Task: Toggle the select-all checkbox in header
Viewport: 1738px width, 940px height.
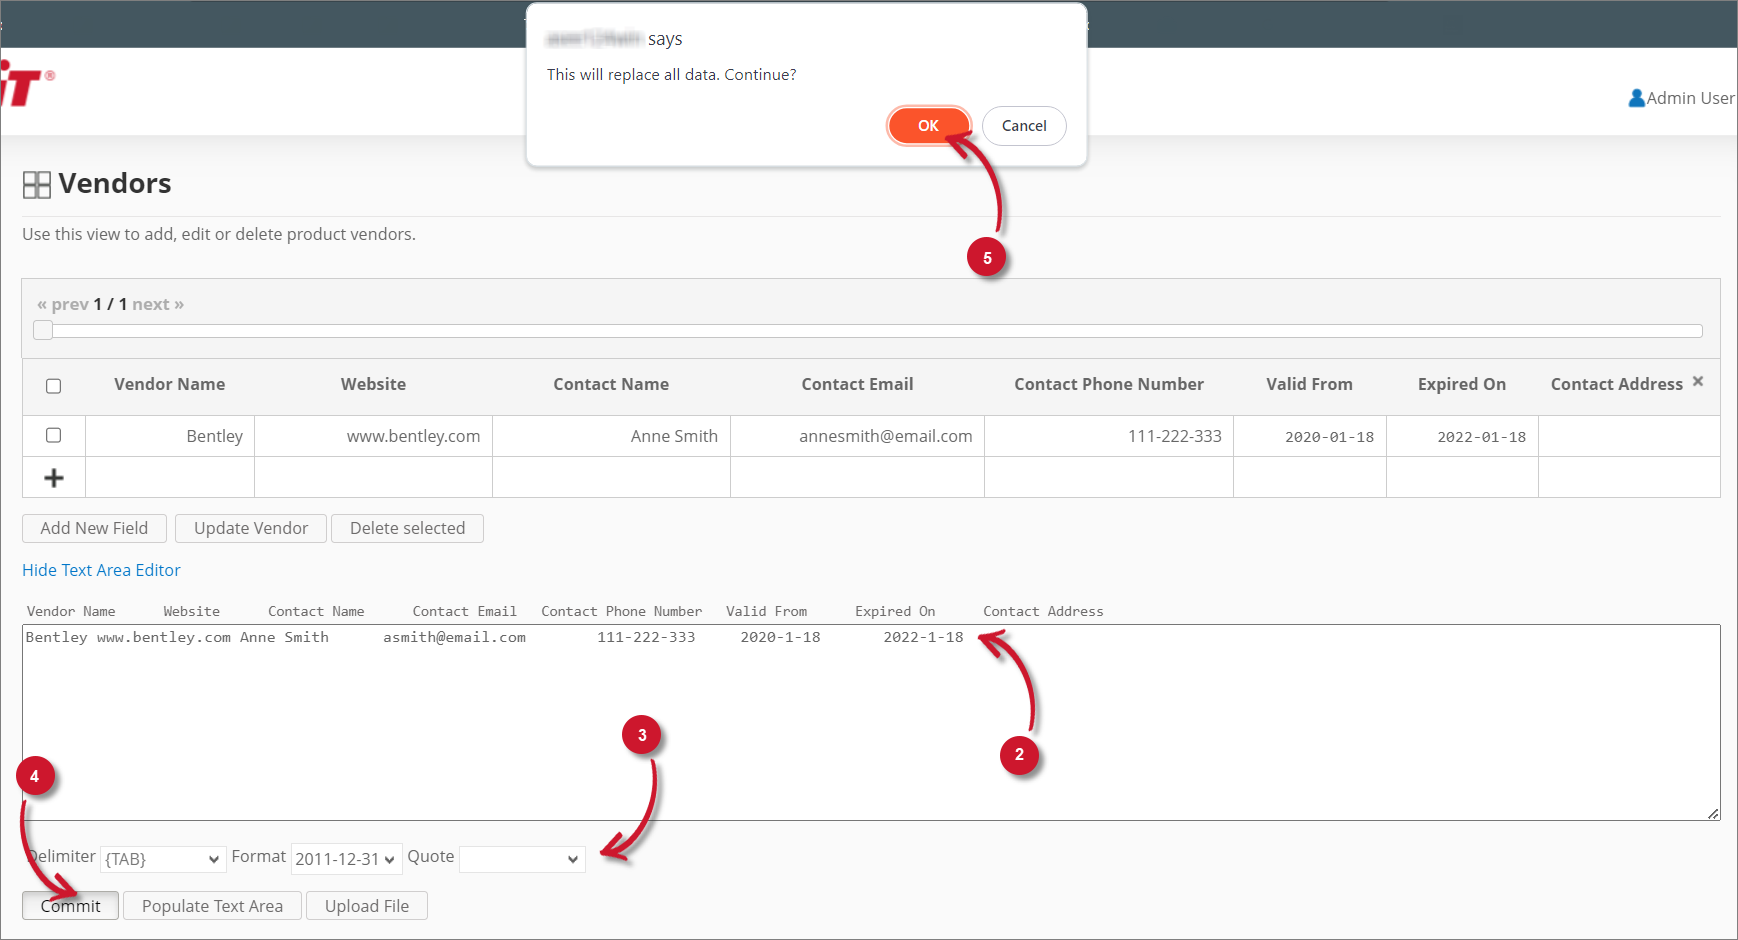Action: coord(54,386)
